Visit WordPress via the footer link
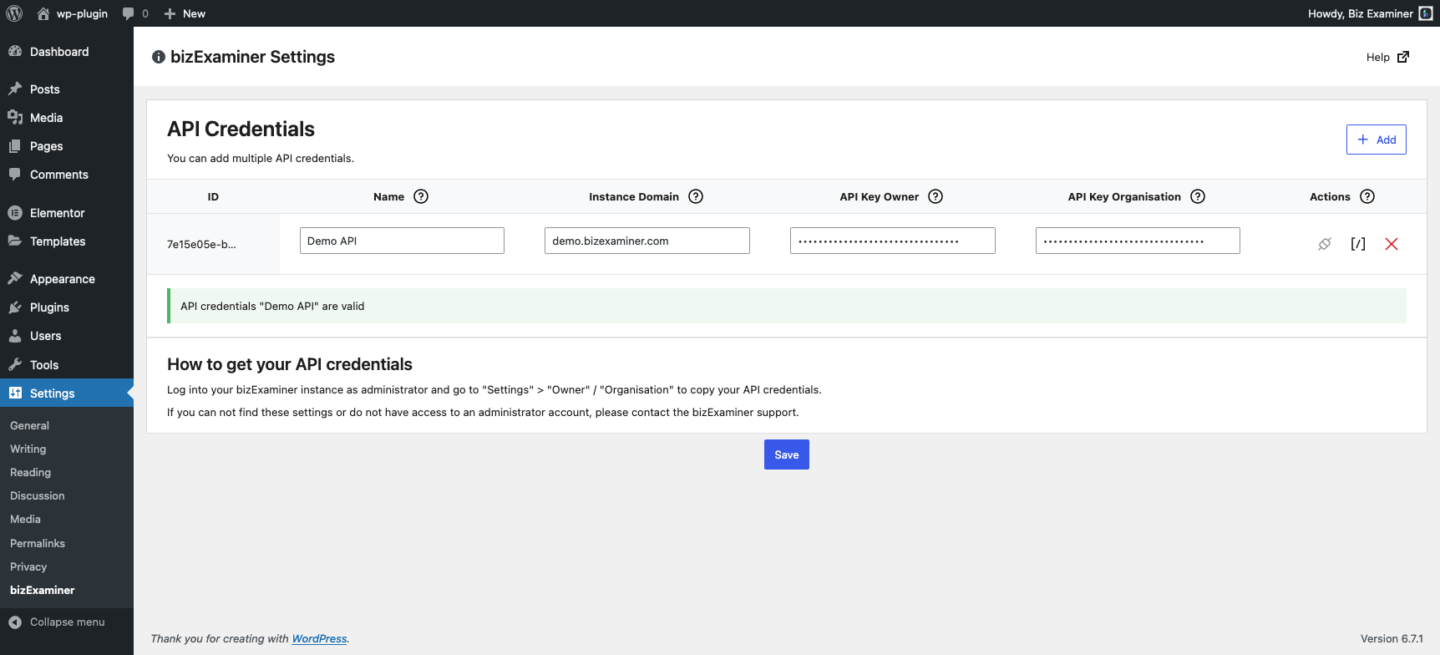 (318, 638)
